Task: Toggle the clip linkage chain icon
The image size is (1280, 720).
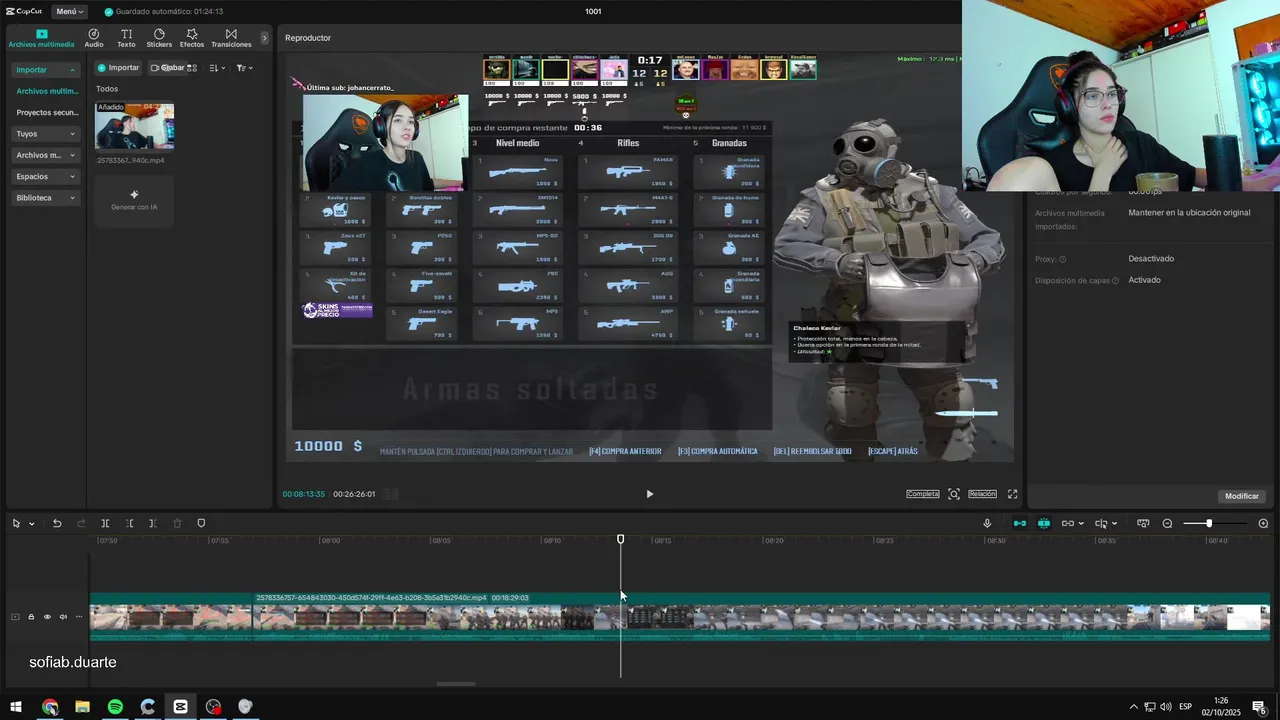Action: click(x=1067, y=523)
